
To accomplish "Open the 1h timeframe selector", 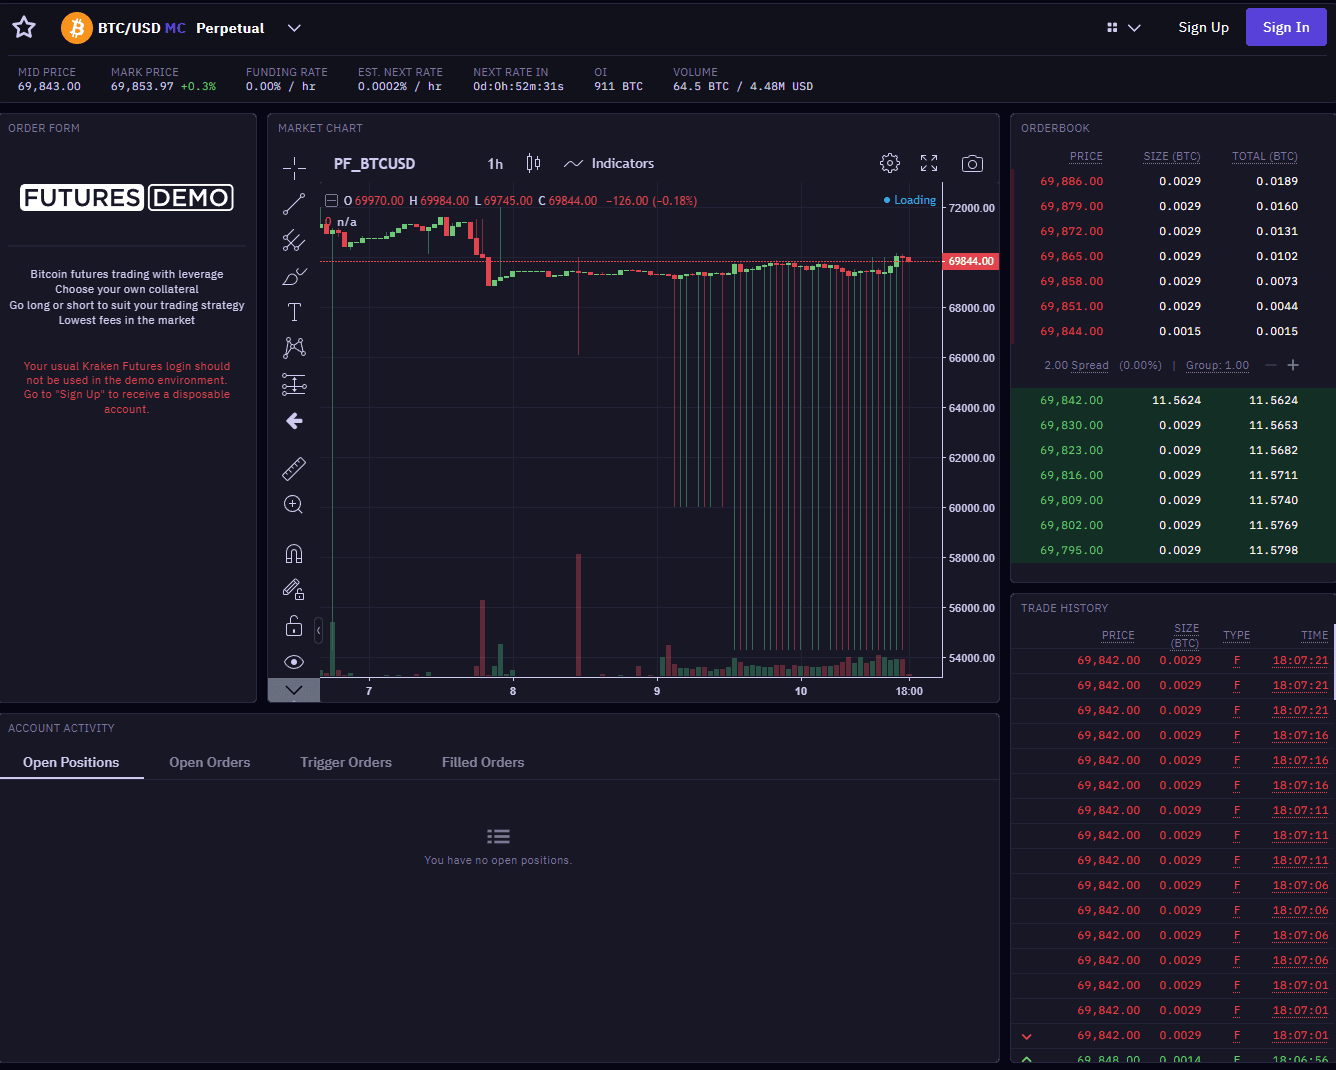I will (x=495, y=164).
